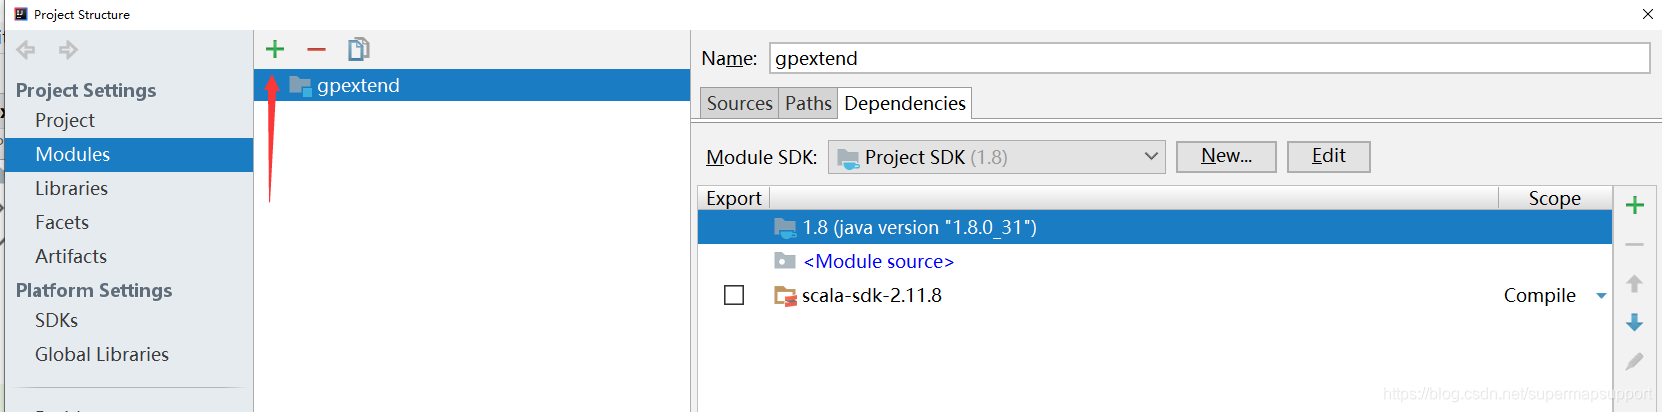The height and width of the screenshot is (412, 1662).
Task: Open the Compile scope dropdown arrow
Action: pos(1601,296)
